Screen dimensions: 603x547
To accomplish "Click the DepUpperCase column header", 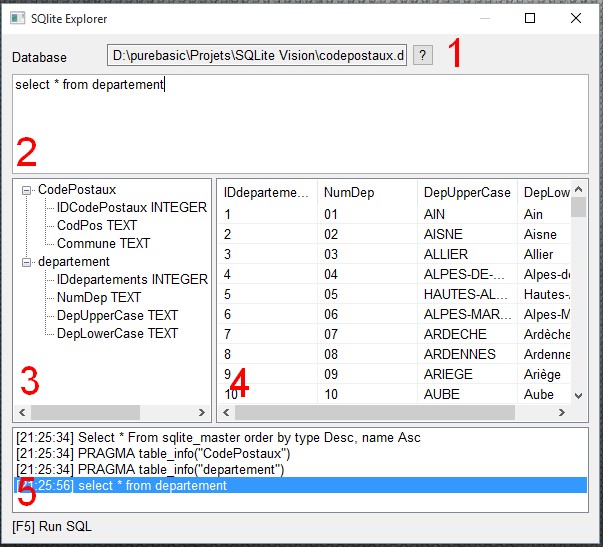I will [467, 193].
